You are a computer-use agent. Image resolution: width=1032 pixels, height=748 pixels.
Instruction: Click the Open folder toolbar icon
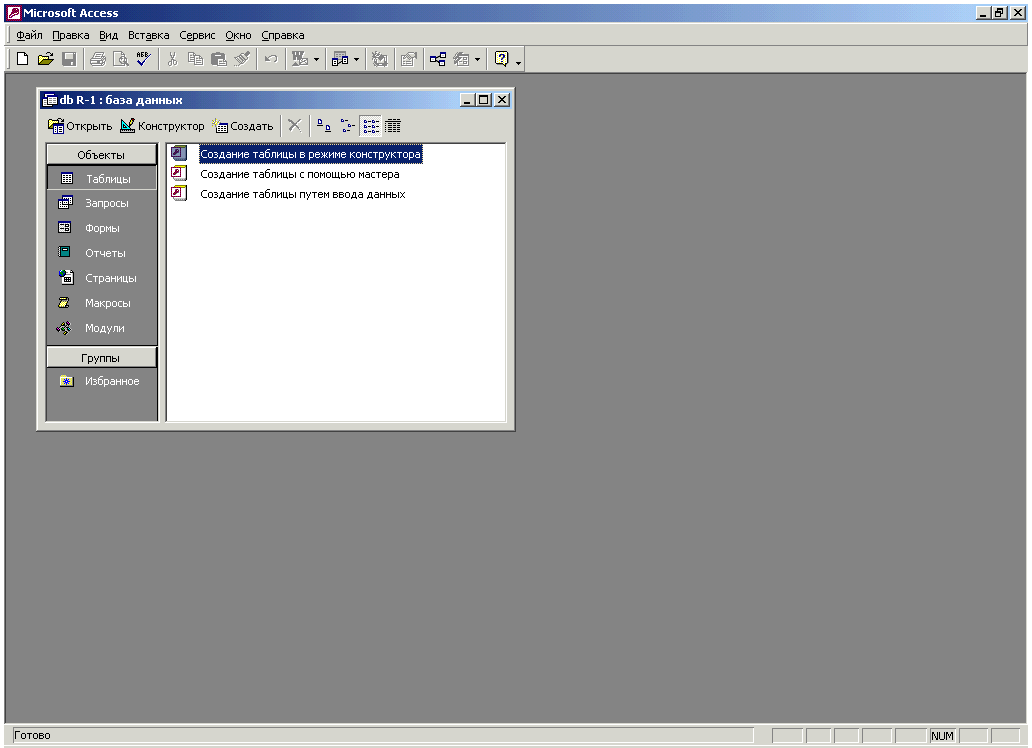(45, 59)
